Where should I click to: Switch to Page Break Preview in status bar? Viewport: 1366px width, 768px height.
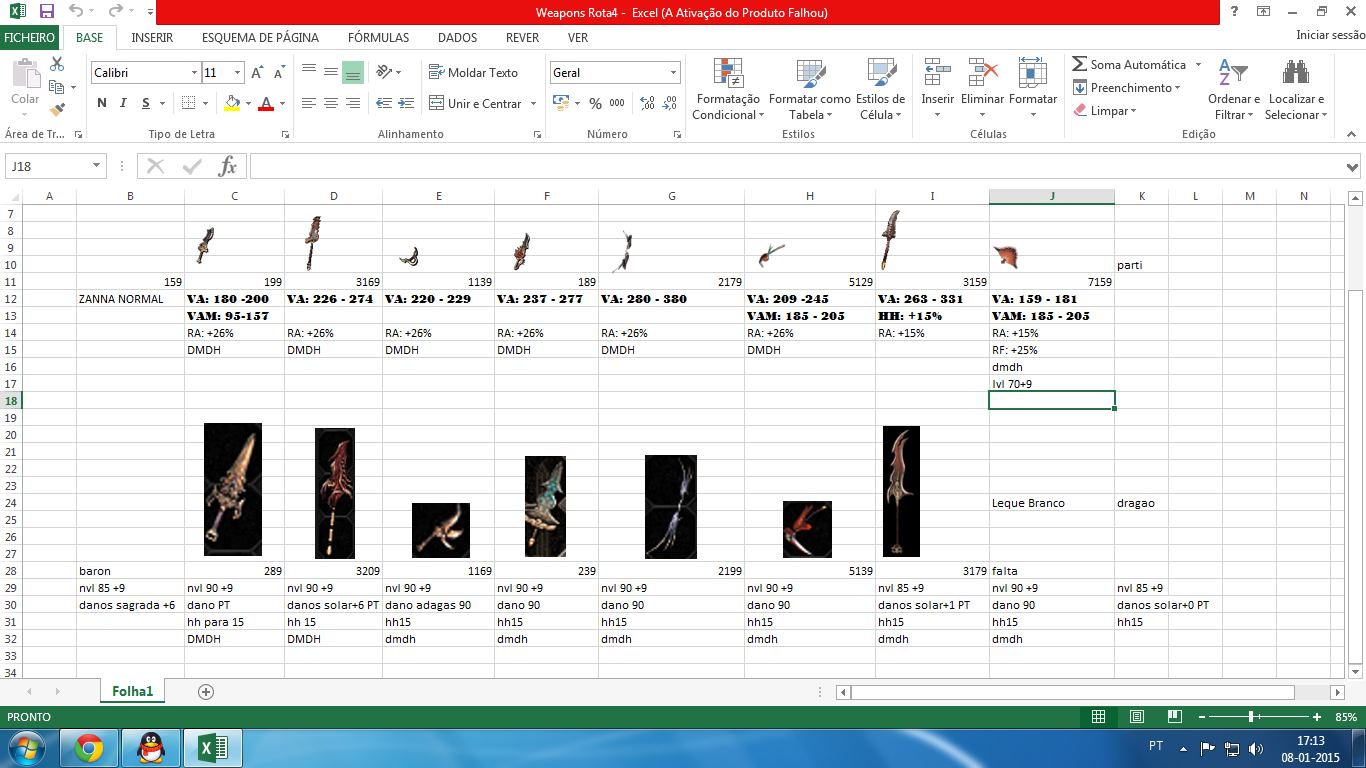point(1174,717)
